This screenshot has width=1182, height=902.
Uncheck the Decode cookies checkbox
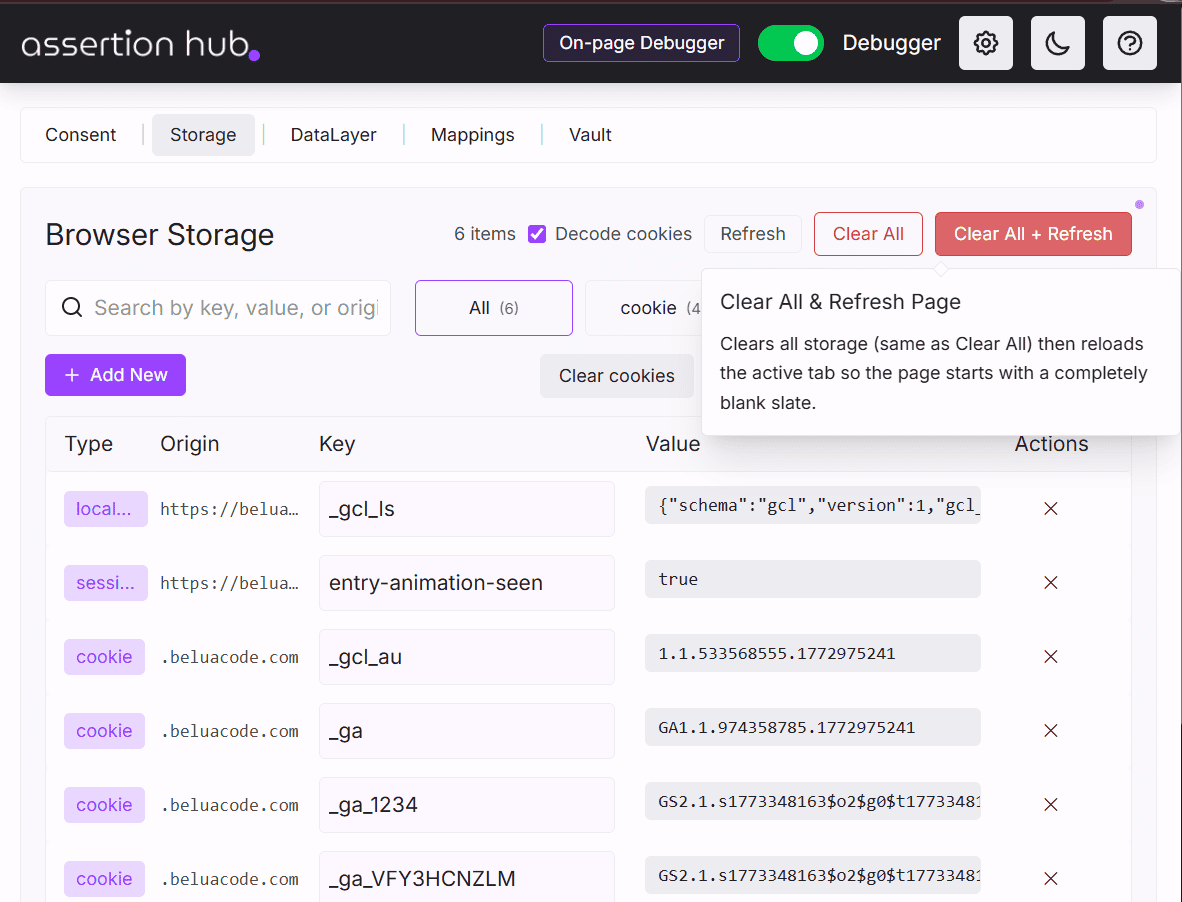pyautogui.click(x=537, y=233)
